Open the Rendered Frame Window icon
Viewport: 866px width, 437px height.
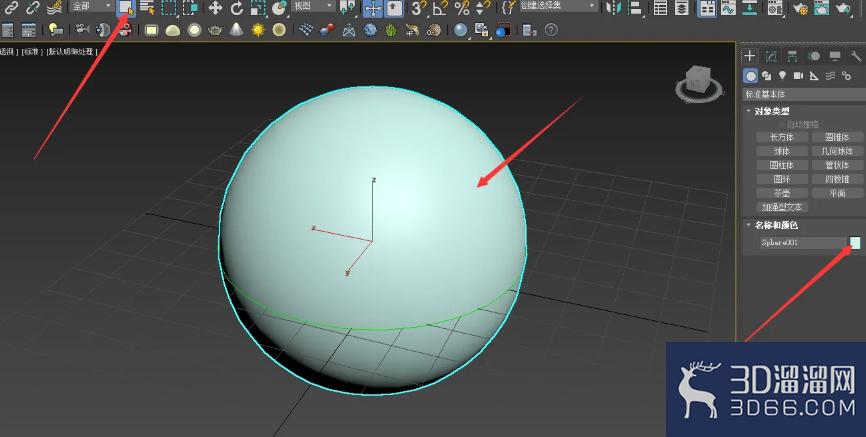coord(821,8)
